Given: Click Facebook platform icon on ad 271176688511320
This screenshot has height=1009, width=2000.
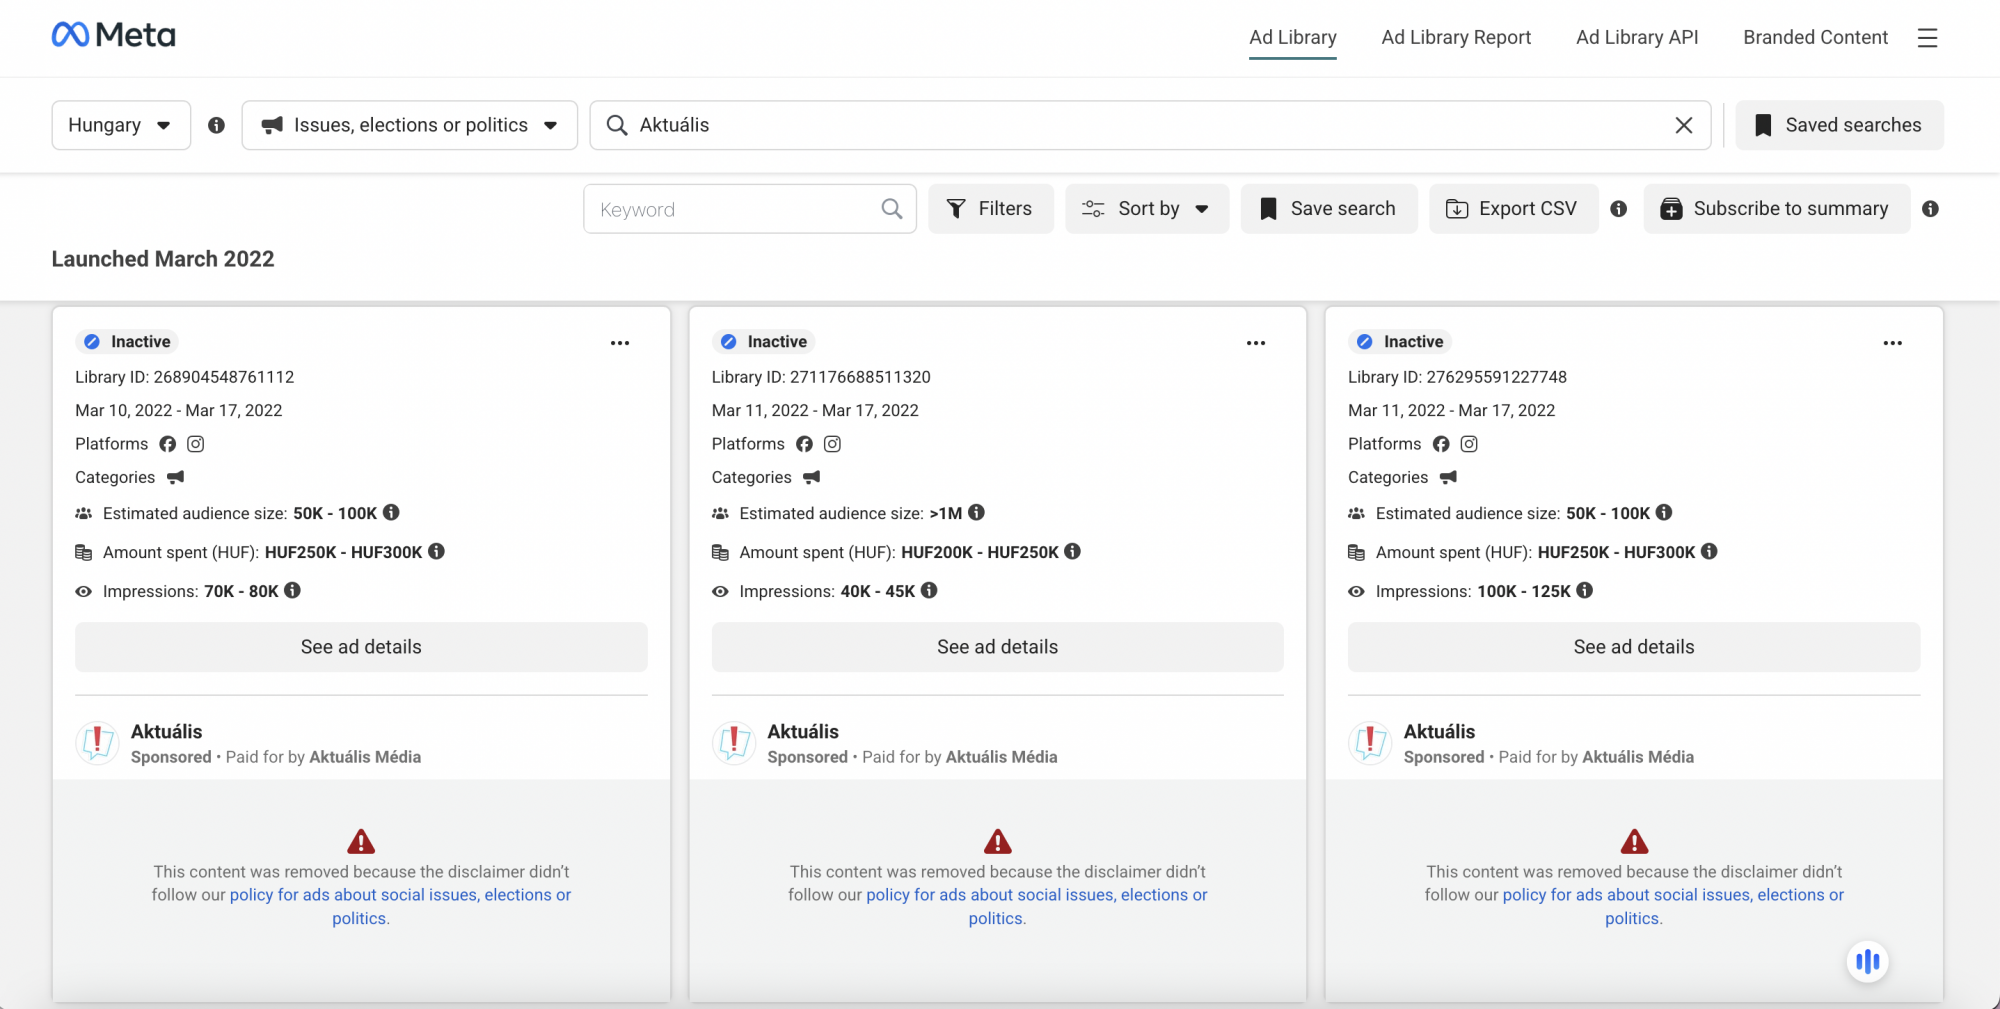Looking at the screenshot, I should pos(804,444).
